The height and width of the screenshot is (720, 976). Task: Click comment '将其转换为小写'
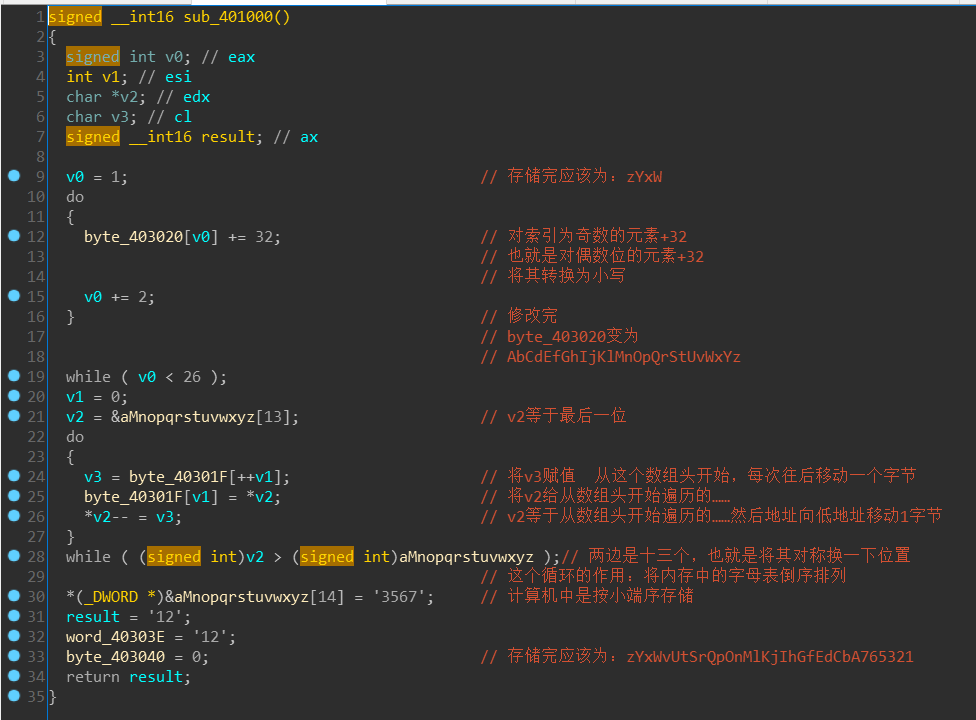tap(553, 276)
